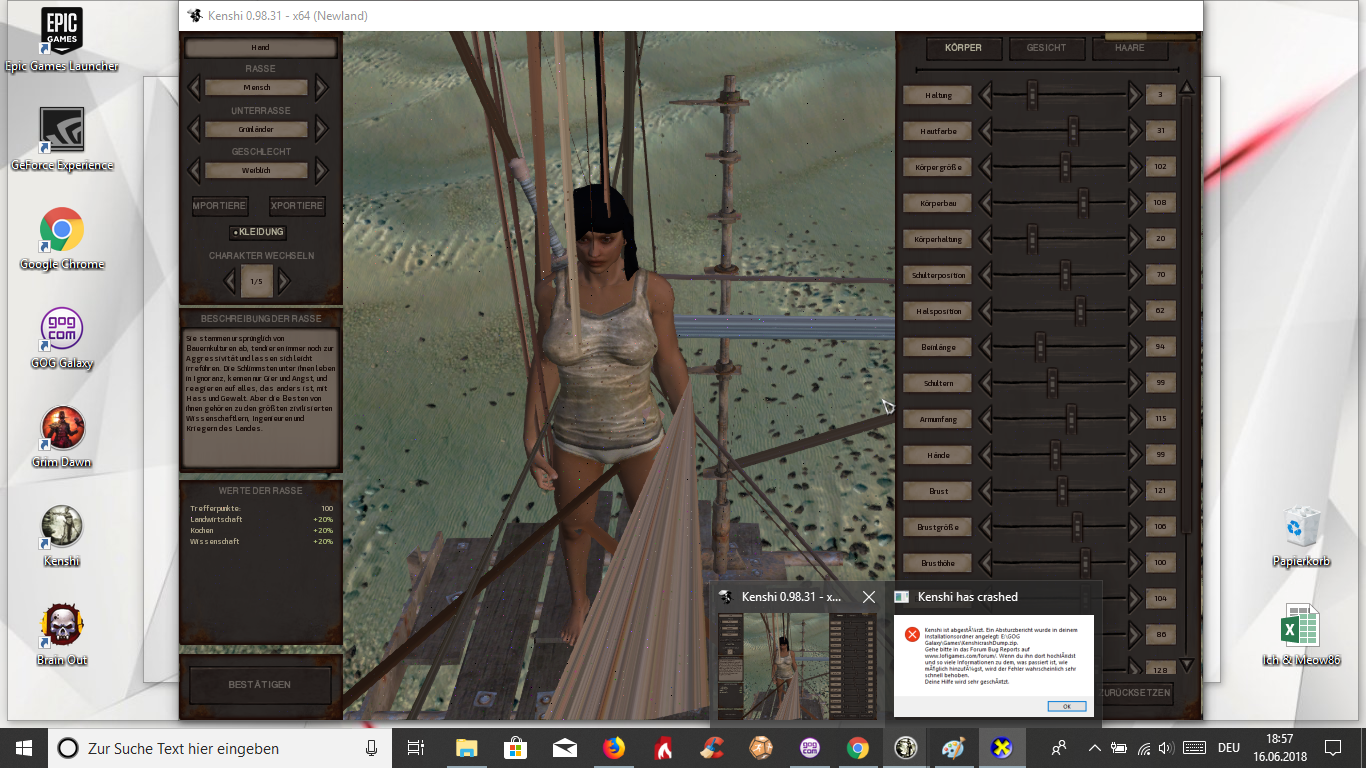This screenshot has height=768, width=1366.
Task: Click the Brust label button
Action: click(x=938, y=491)
